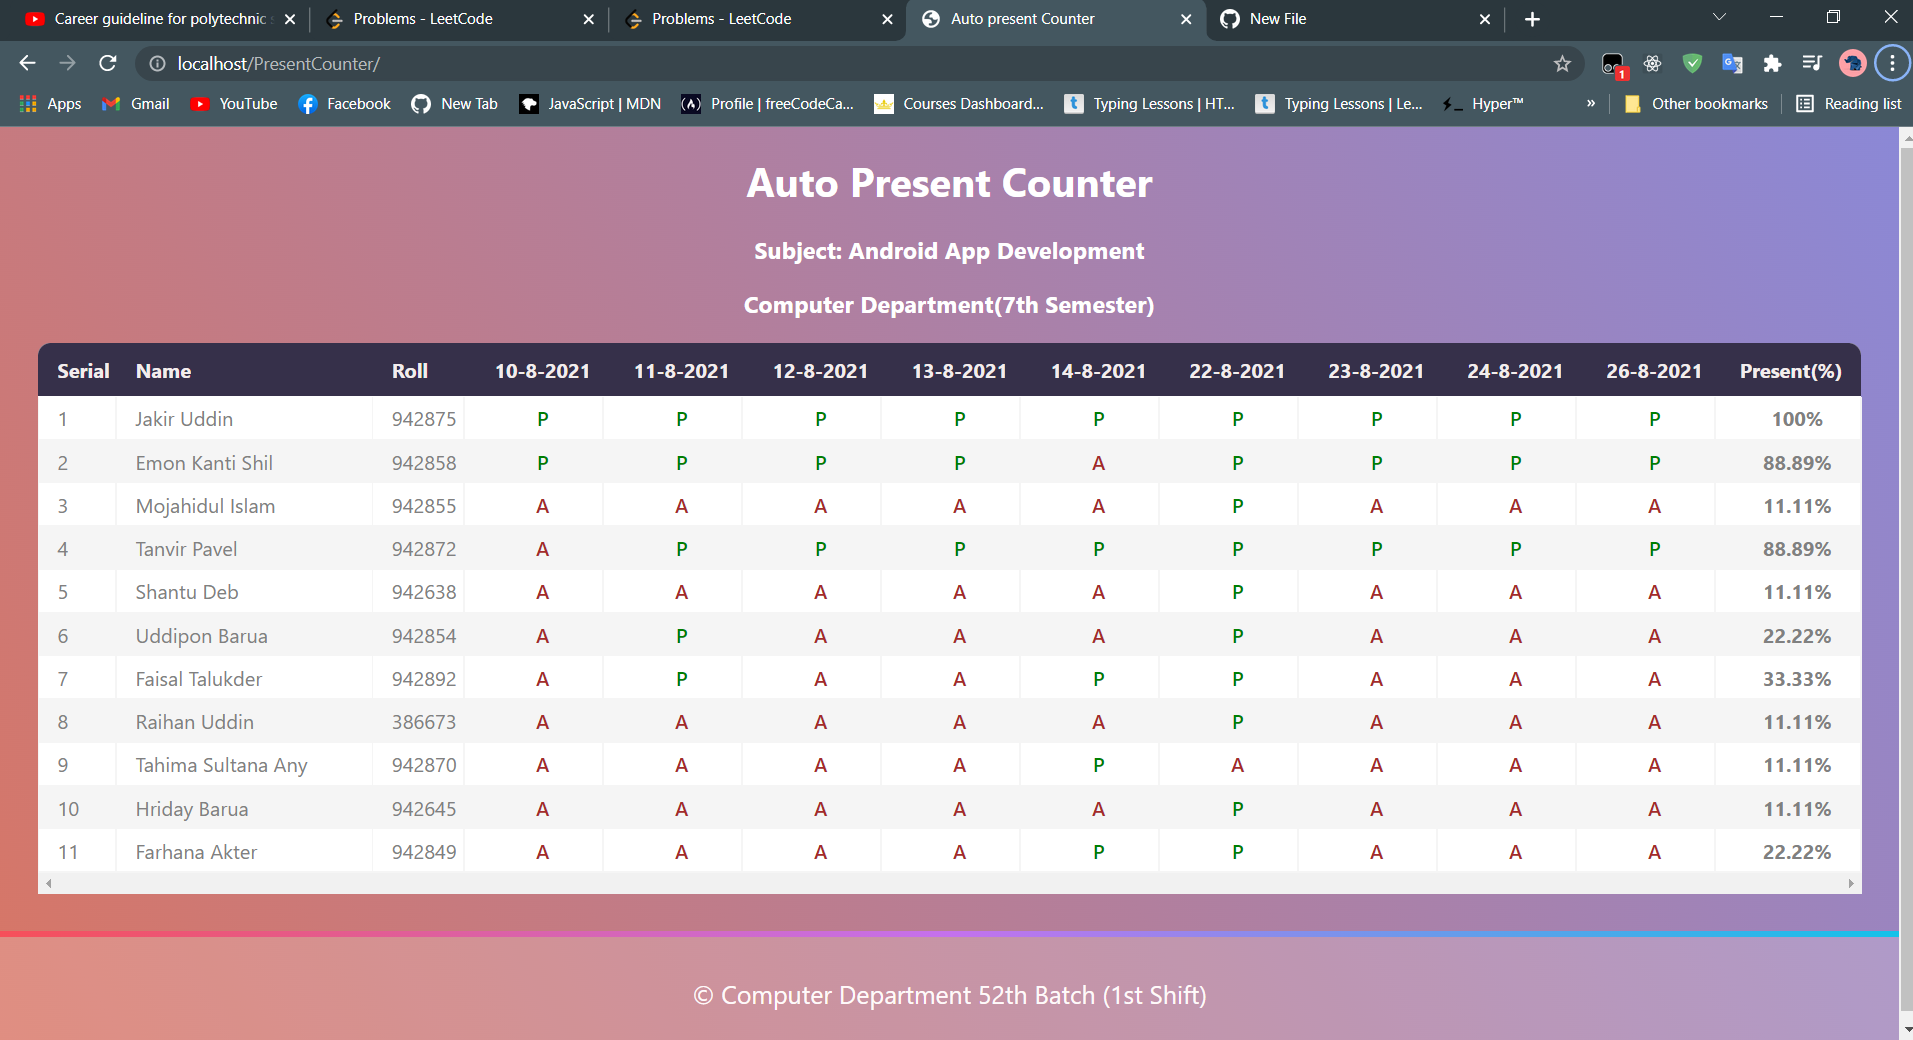Open the YouTube bookmark
The width and height of the screenshot is (1913, 1040).
(x=234, y=104)
